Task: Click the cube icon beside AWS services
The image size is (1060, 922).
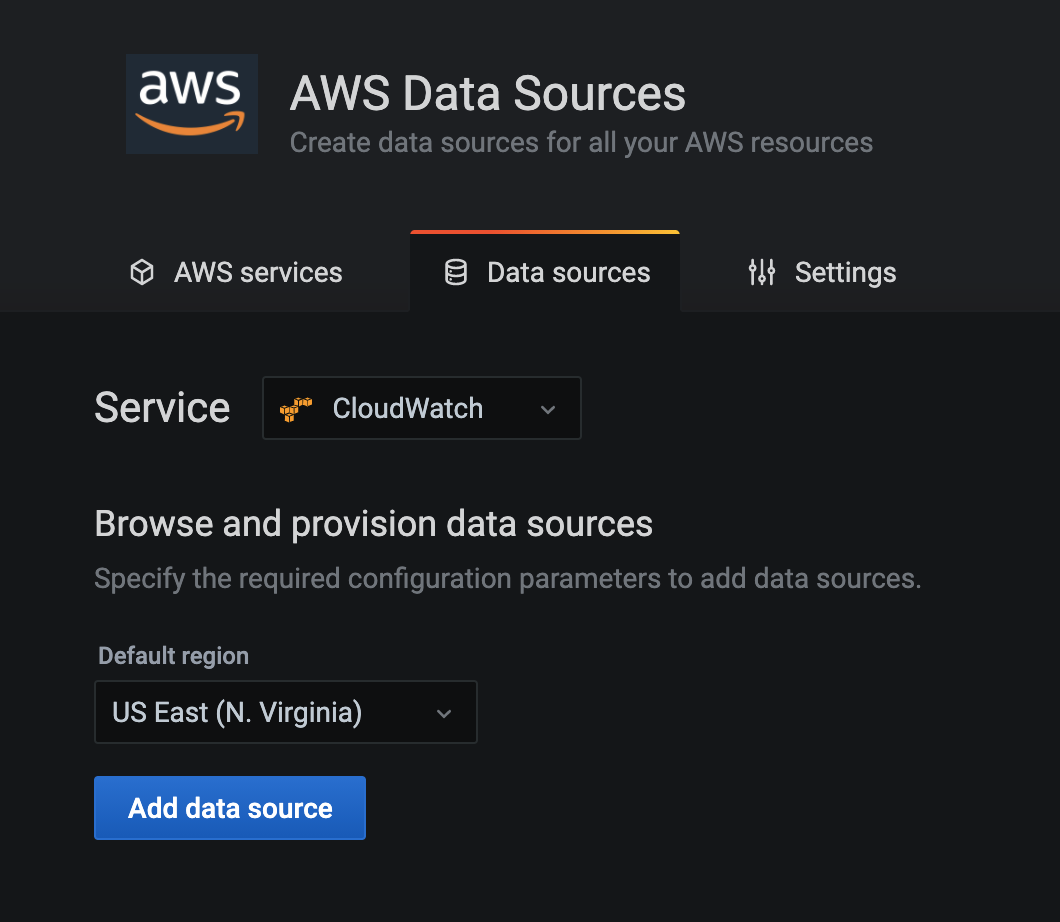Action: [x=142, y=273]
